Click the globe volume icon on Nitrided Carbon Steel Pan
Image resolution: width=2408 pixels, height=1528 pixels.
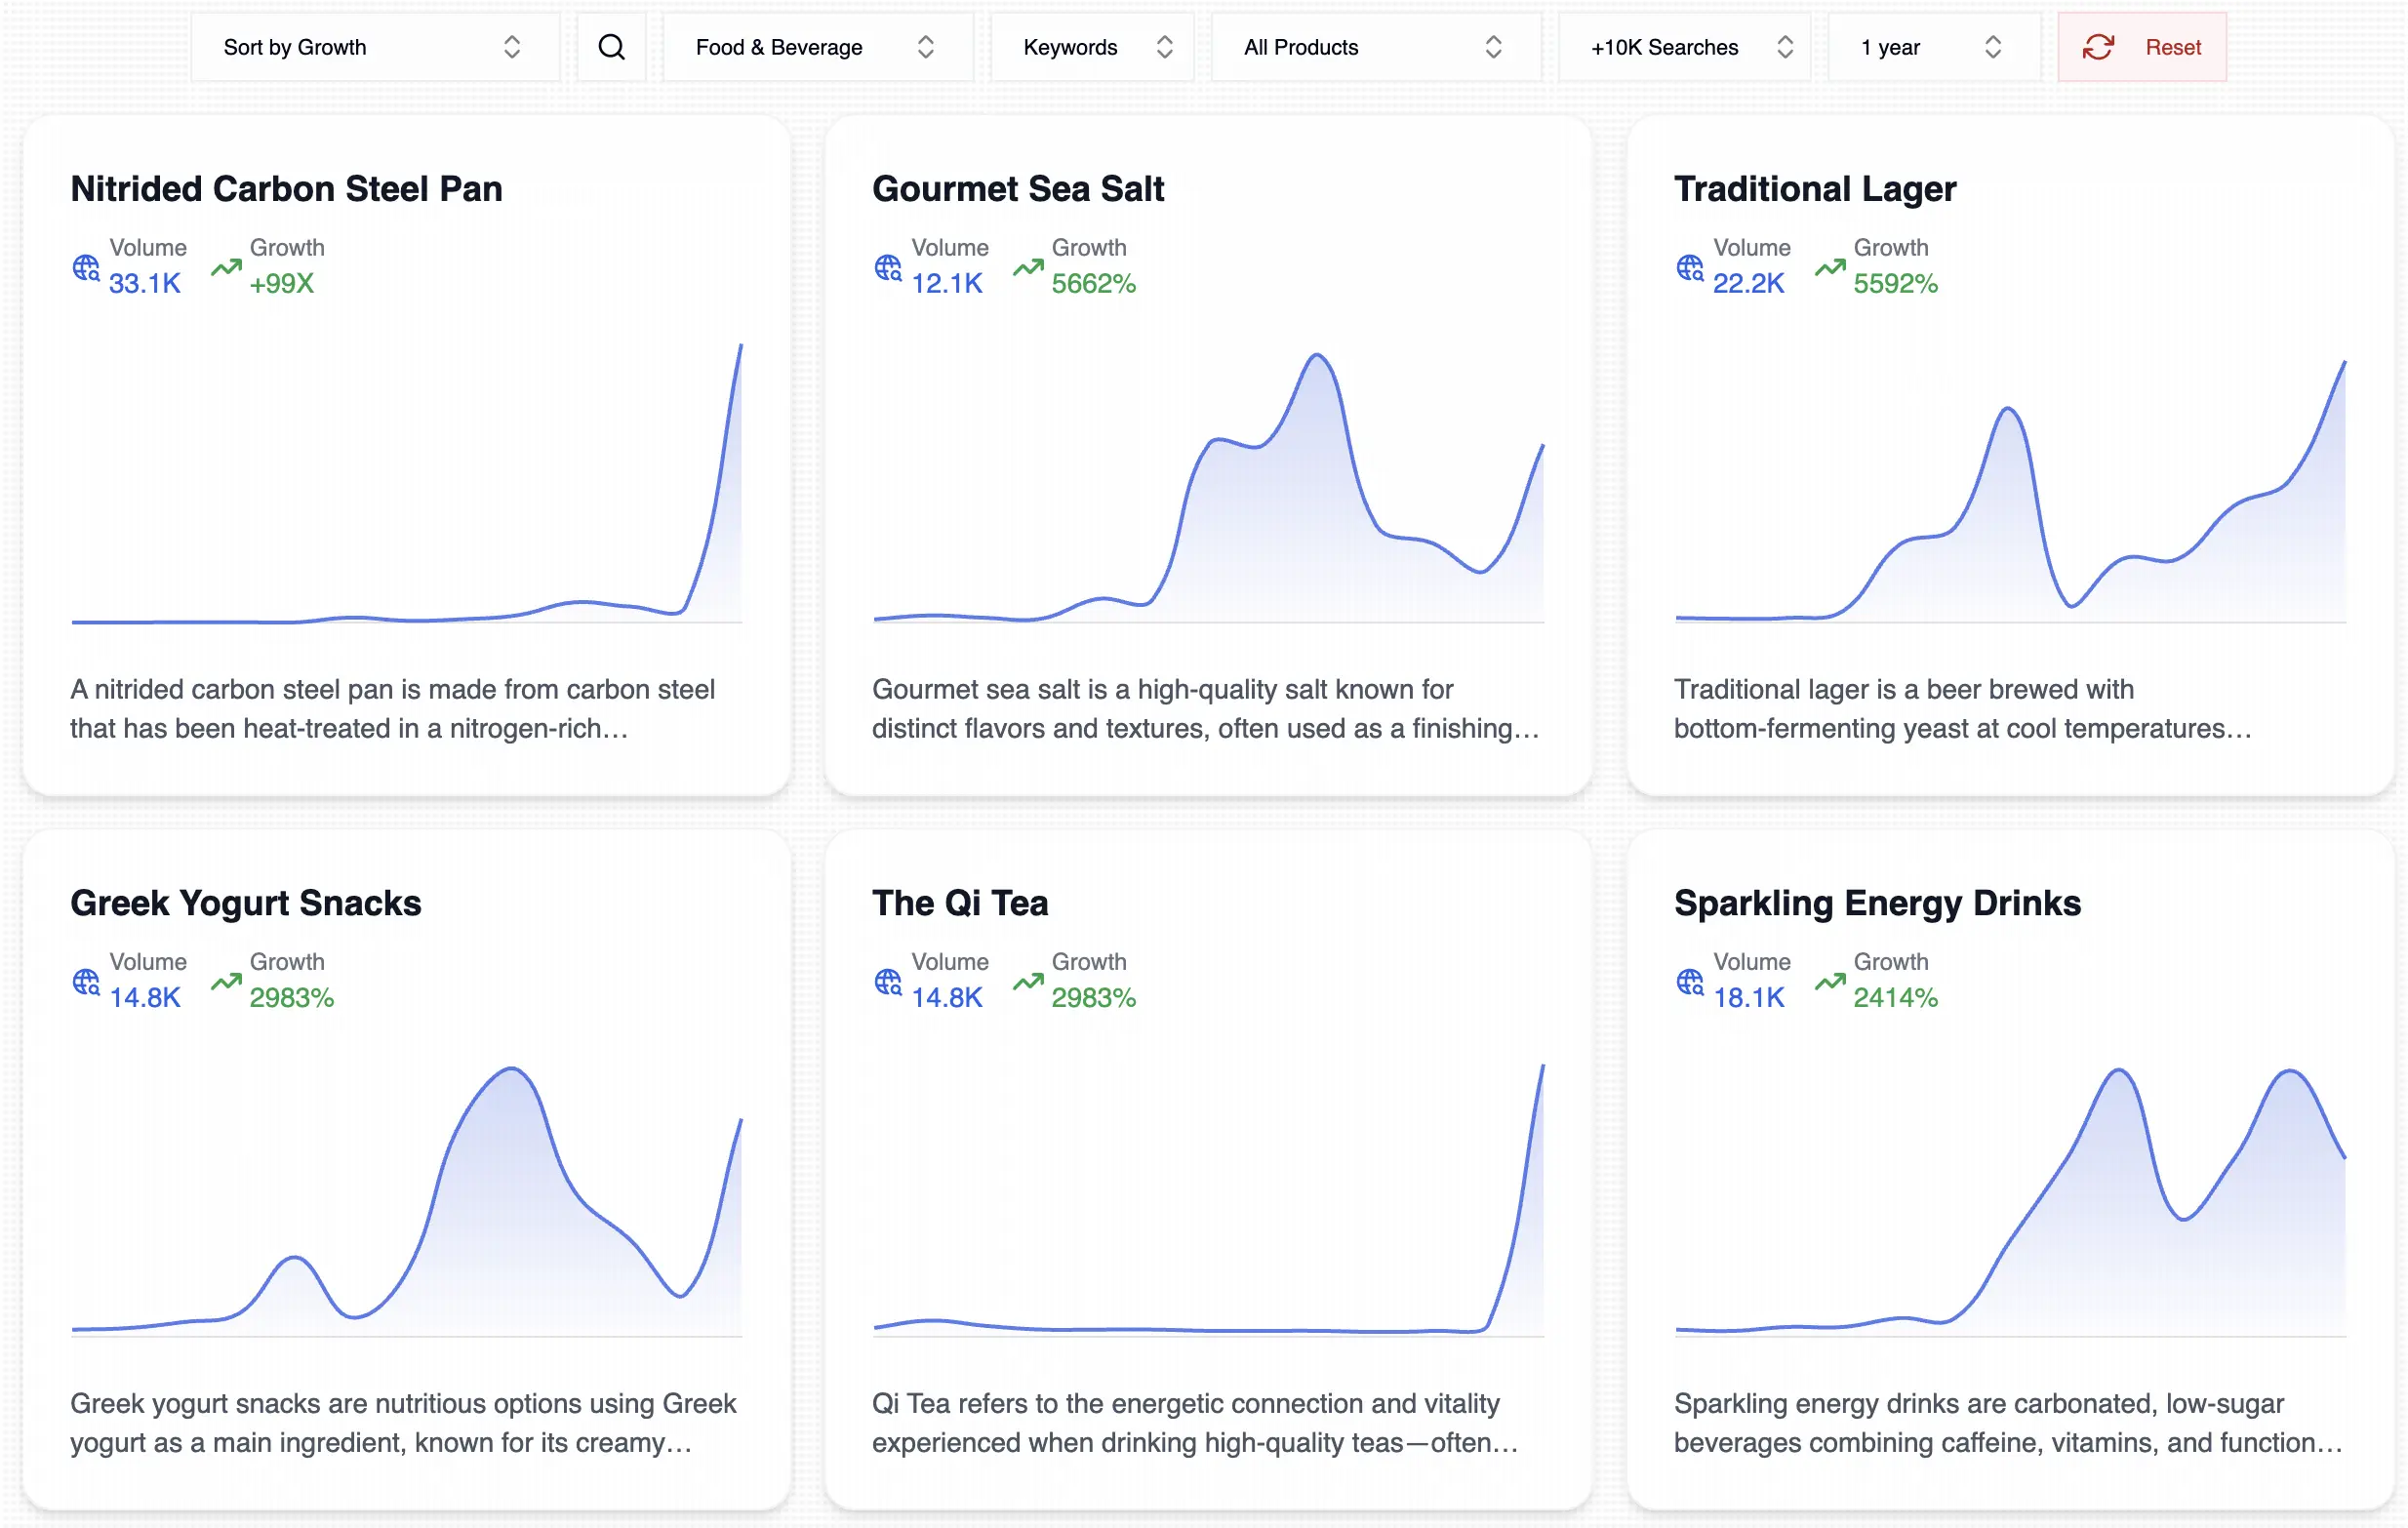point(85,267)
